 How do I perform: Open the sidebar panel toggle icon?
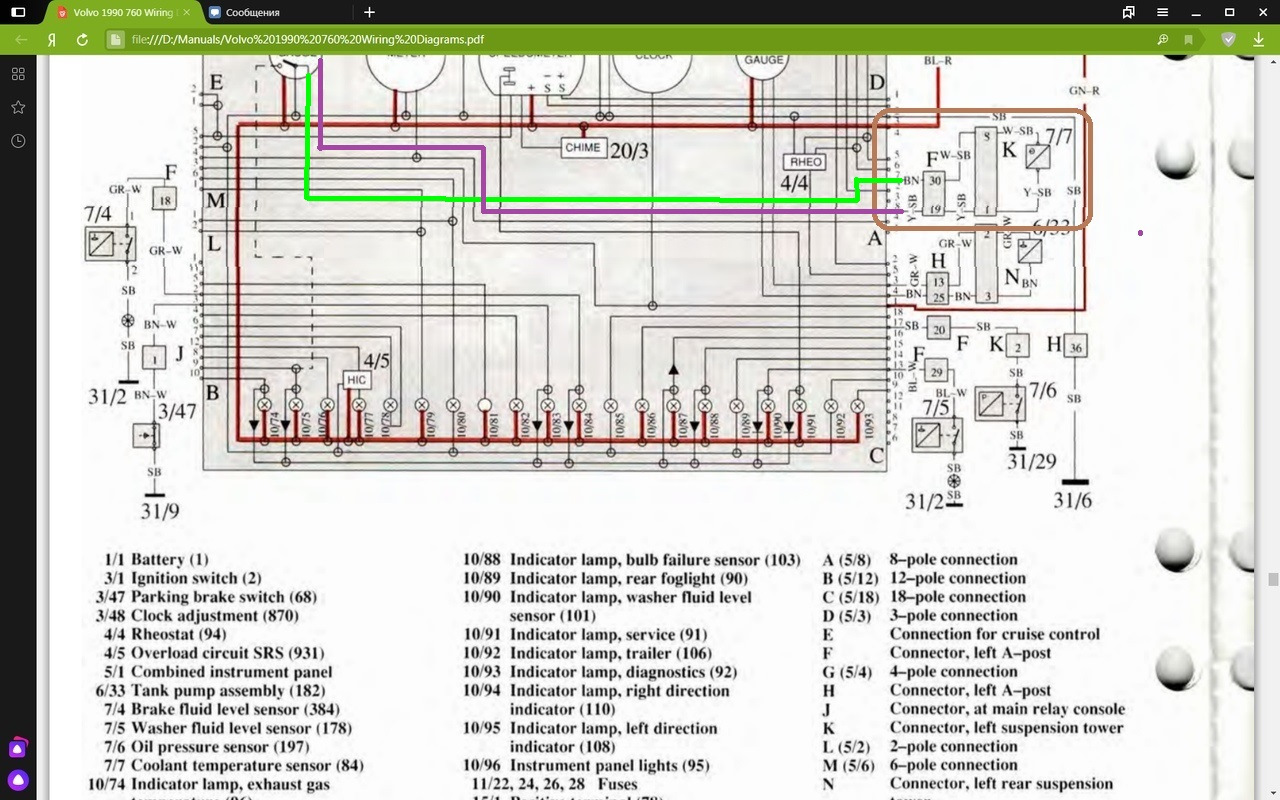point(18,12)
